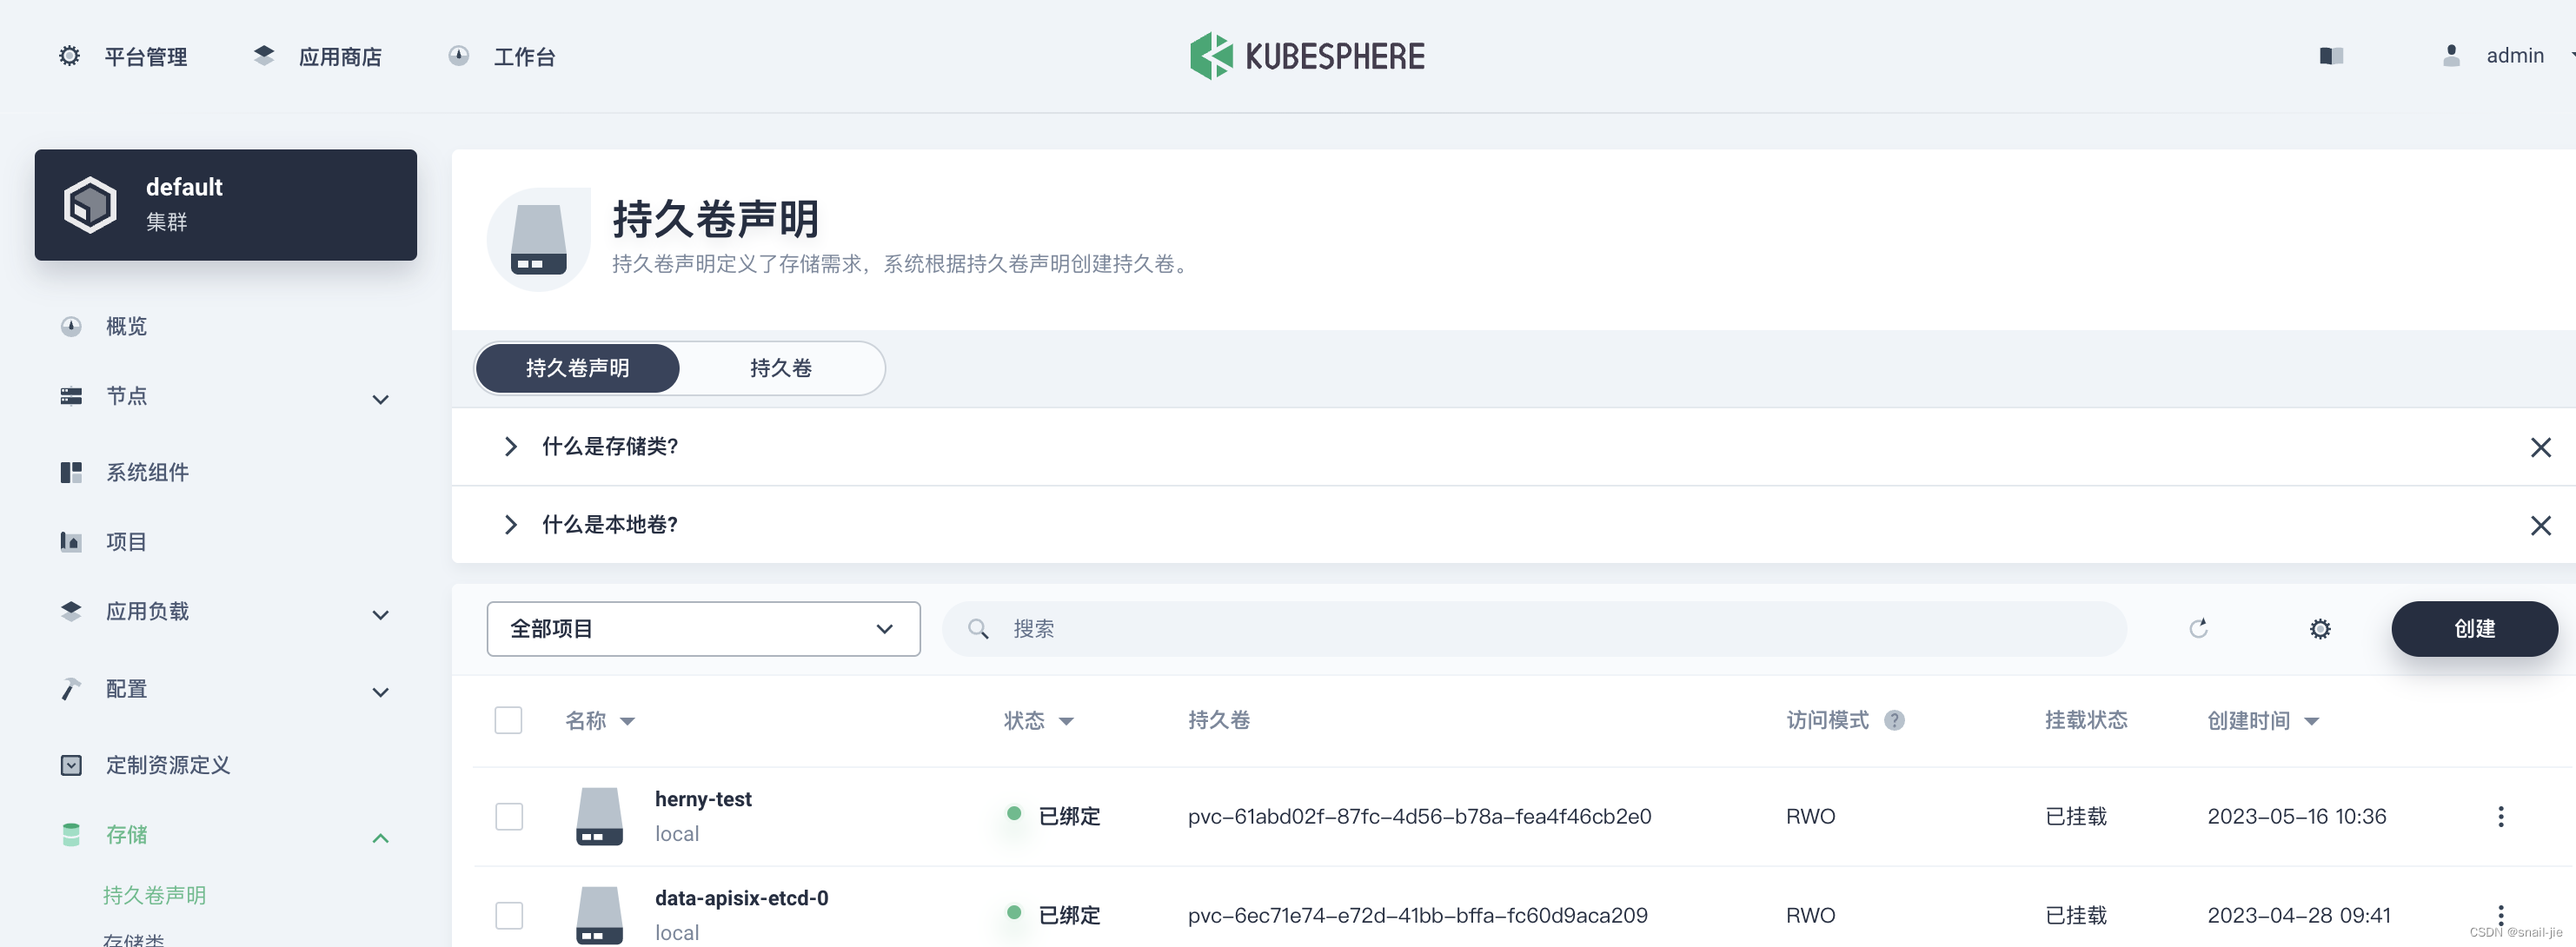Close the 什么是存储类? tip

coord(2540,448)
